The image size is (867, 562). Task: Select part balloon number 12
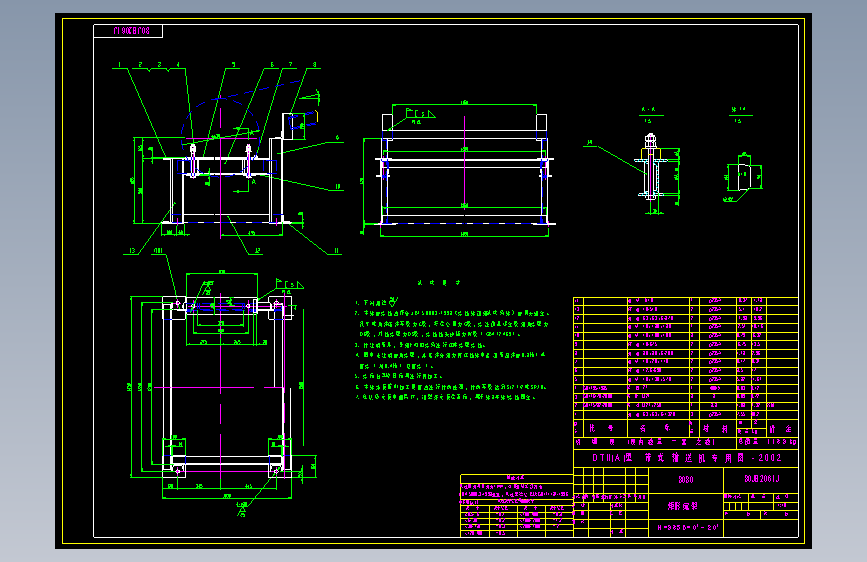tap(257, 251)
